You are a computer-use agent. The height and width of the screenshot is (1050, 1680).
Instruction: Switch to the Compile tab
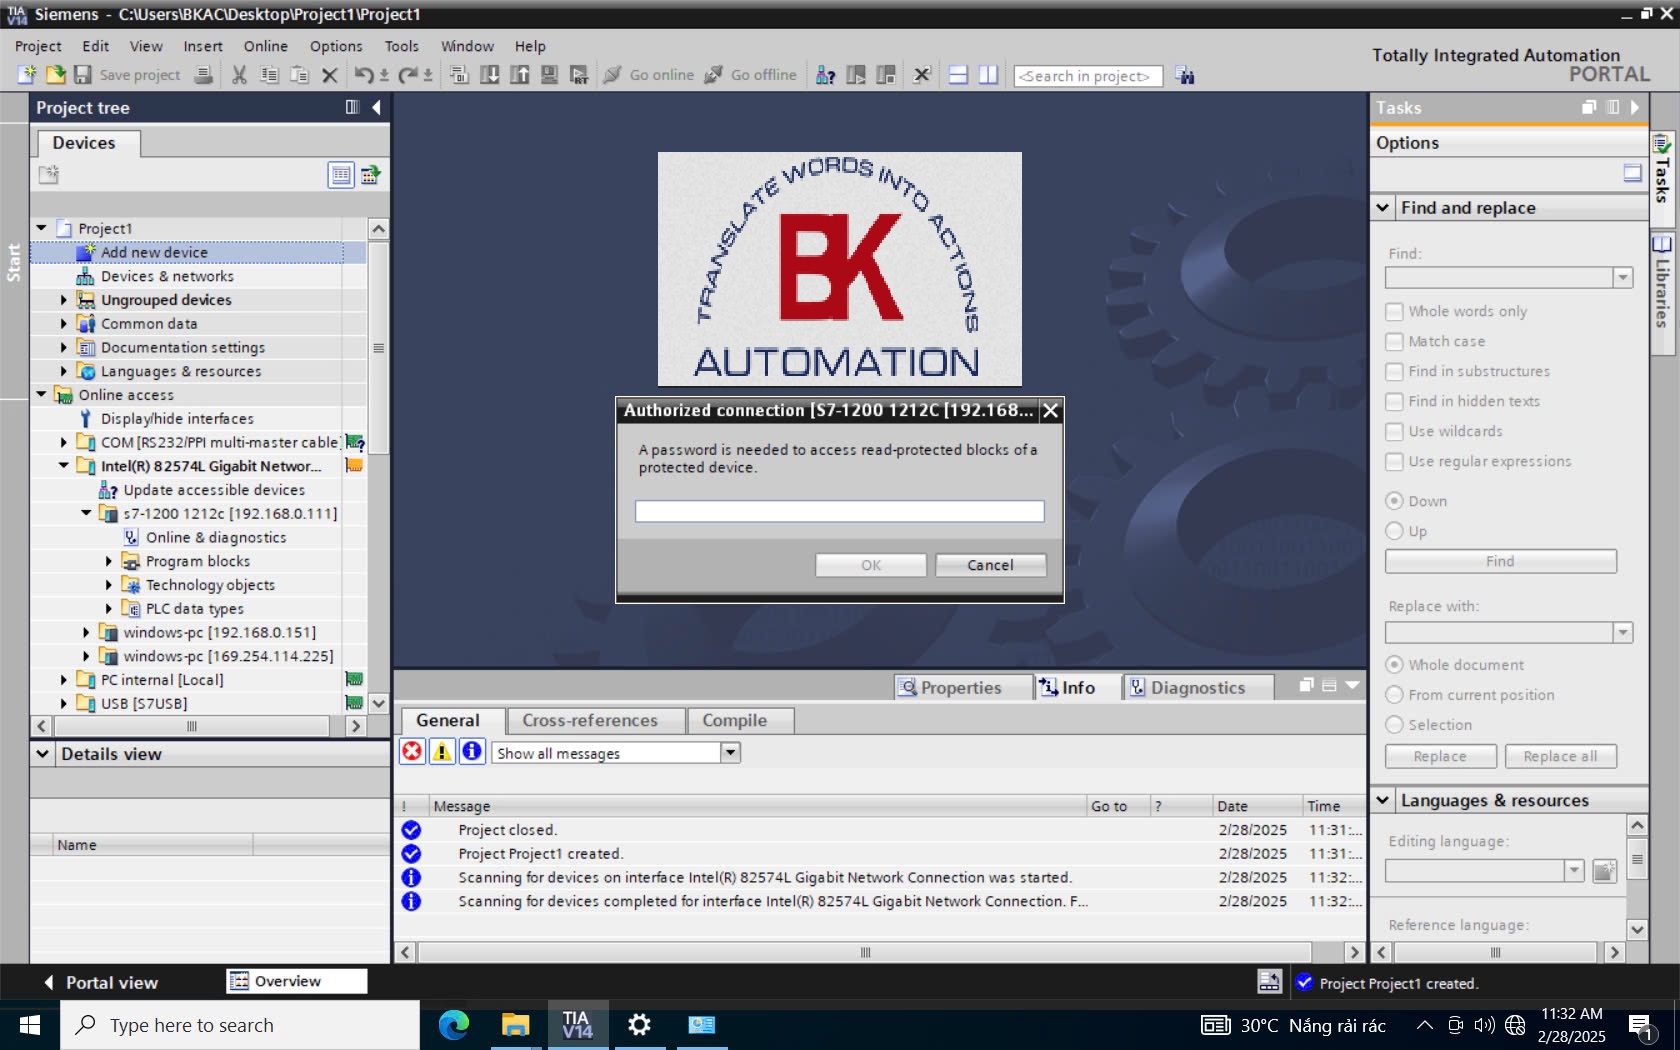pos(740,720)
